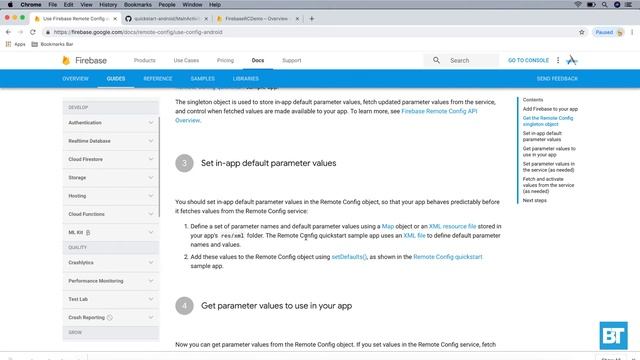
Task: Open the Bookmarks Bar folder
Action: pos(52,44)
